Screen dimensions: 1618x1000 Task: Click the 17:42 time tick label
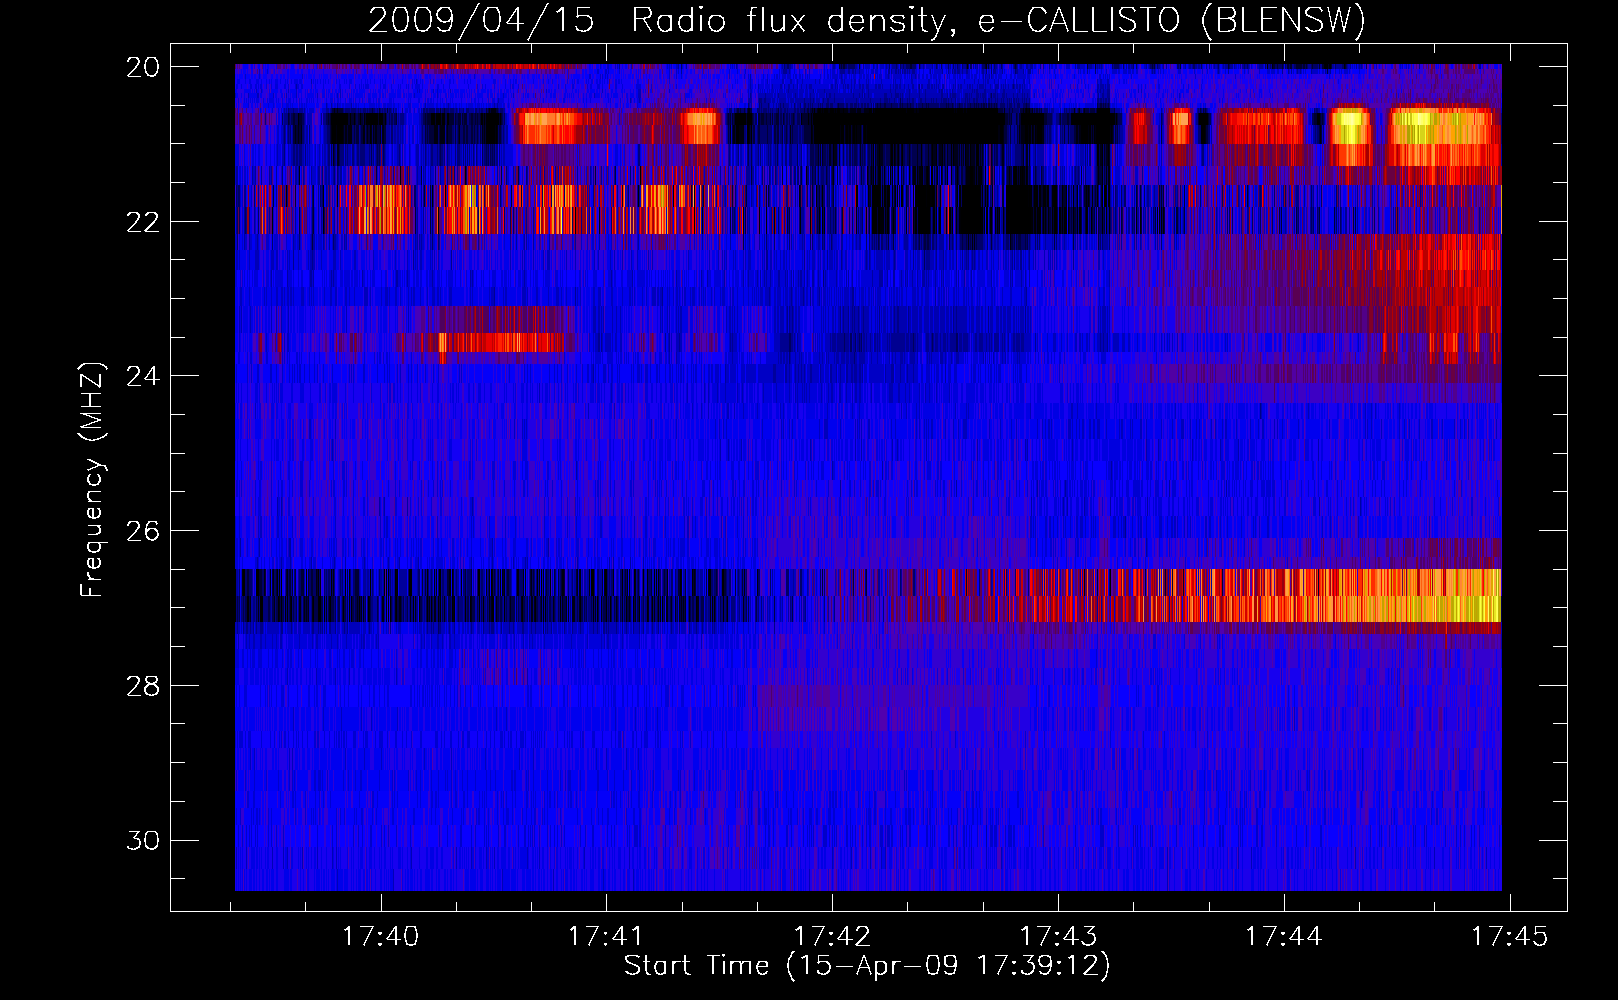pos(832,936)
